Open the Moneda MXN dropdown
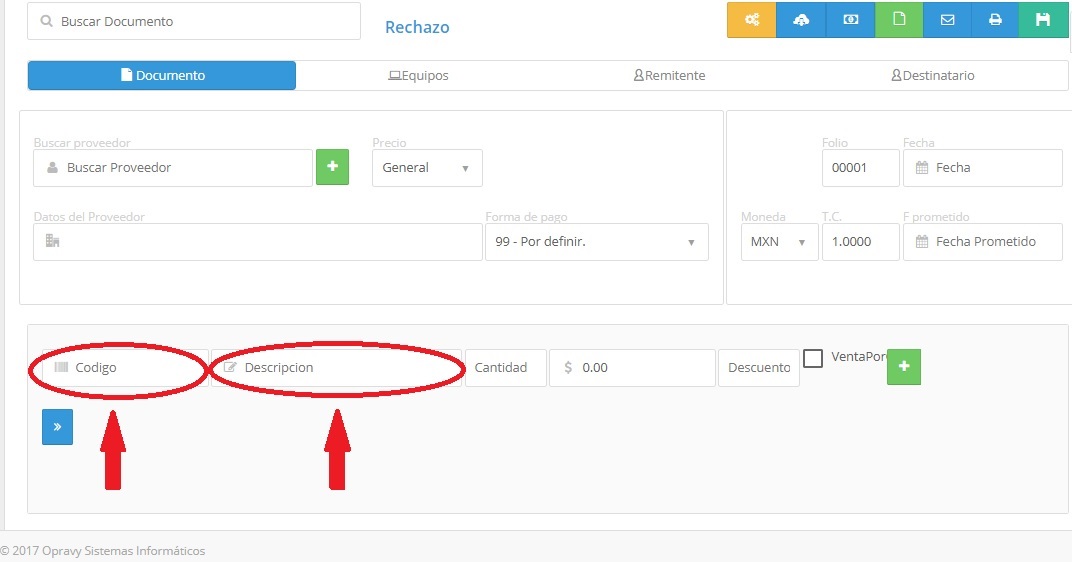The image size is (1072, 562). tap(779, 242)
